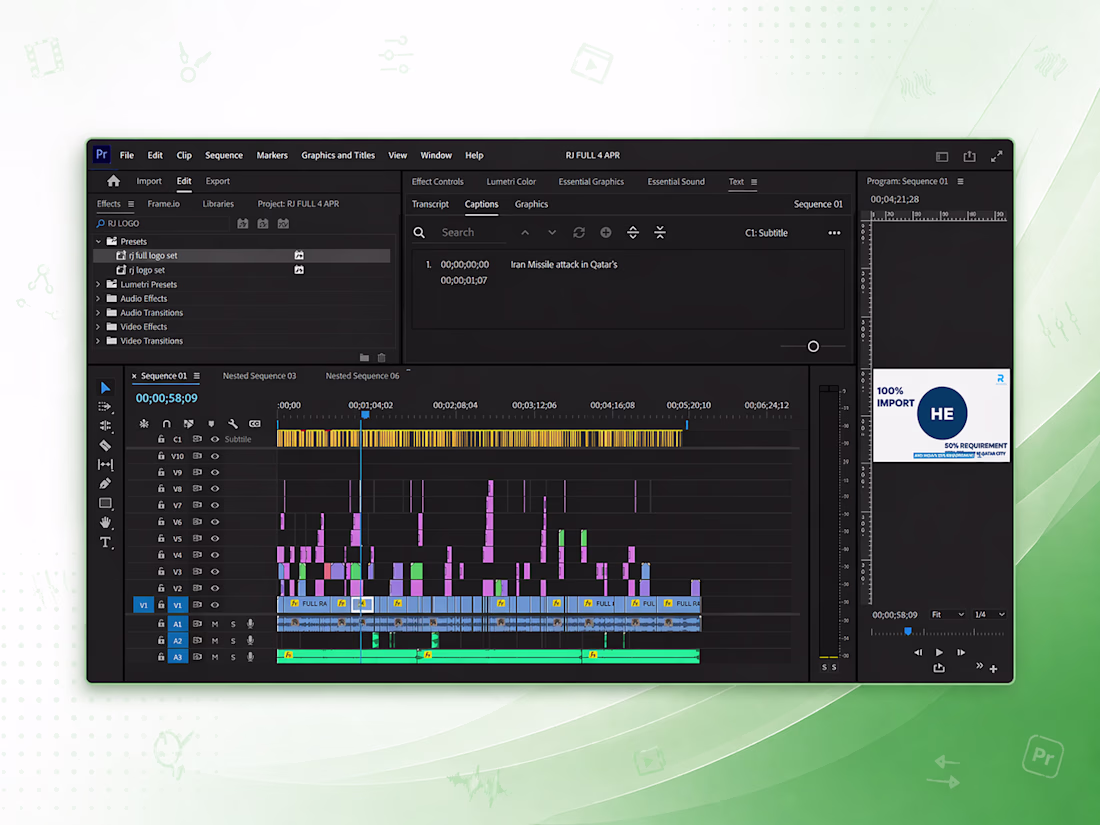Toggle timeline snapping magnet icon
Image resolution: width=1100 pixels, height=825 pixels.
166,424
